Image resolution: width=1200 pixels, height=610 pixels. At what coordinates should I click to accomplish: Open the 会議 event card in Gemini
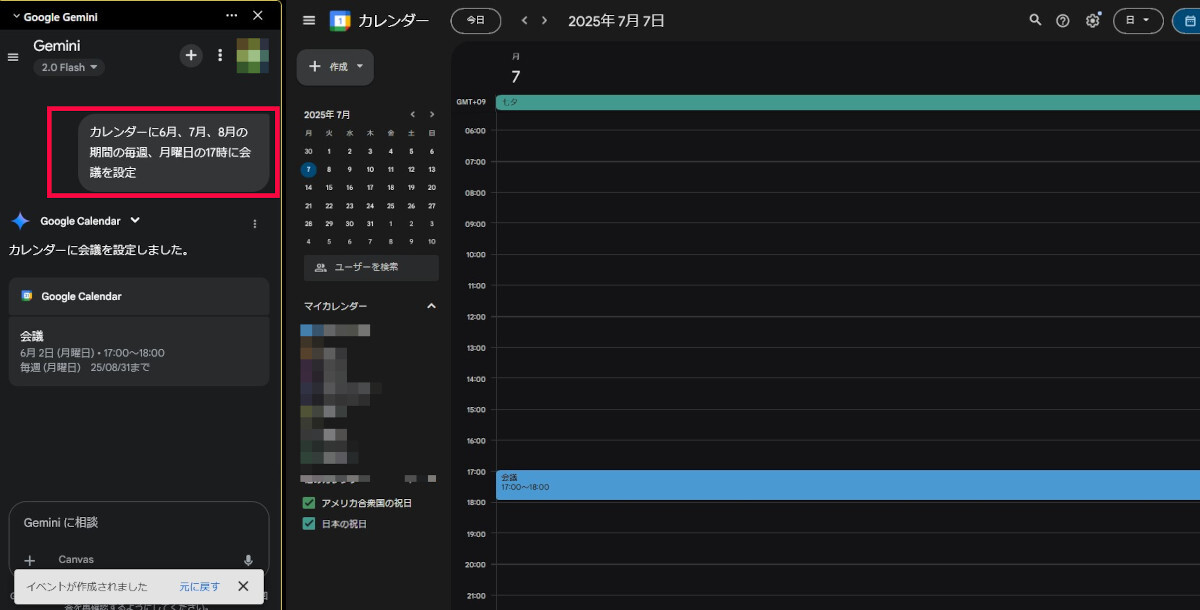(139, 351)
